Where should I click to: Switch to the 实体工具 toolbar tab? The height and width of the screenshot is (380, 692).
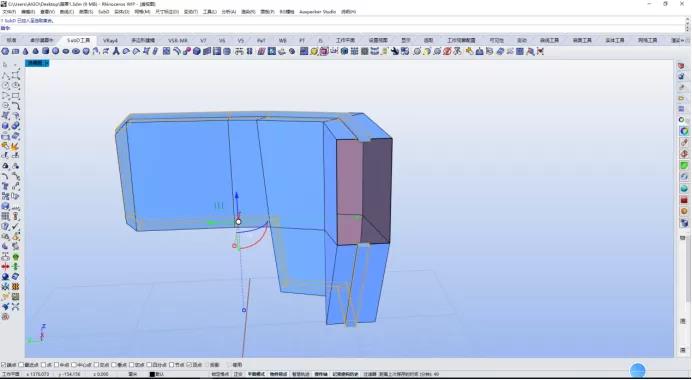(x=615, y=40)
